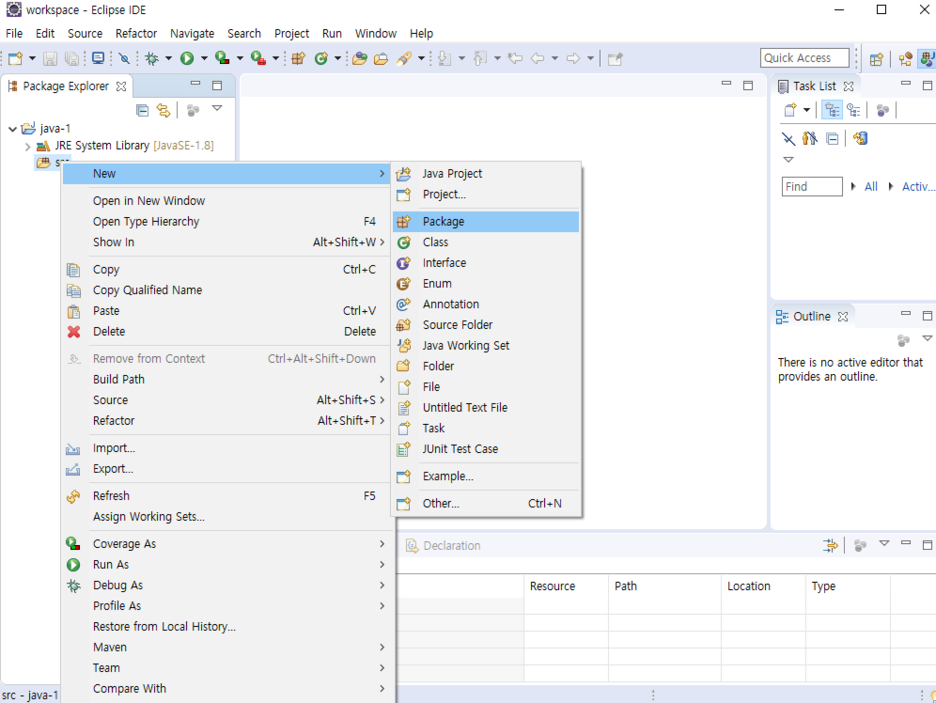Toggle Categorized presentation in Task List
Viewport: 936px width, 703px height.
832,110
